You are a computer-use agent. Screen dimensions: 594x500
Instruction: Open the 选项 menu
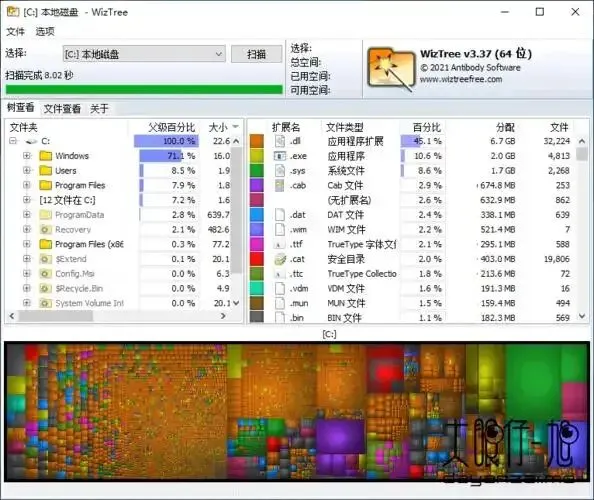coord(45,31)
